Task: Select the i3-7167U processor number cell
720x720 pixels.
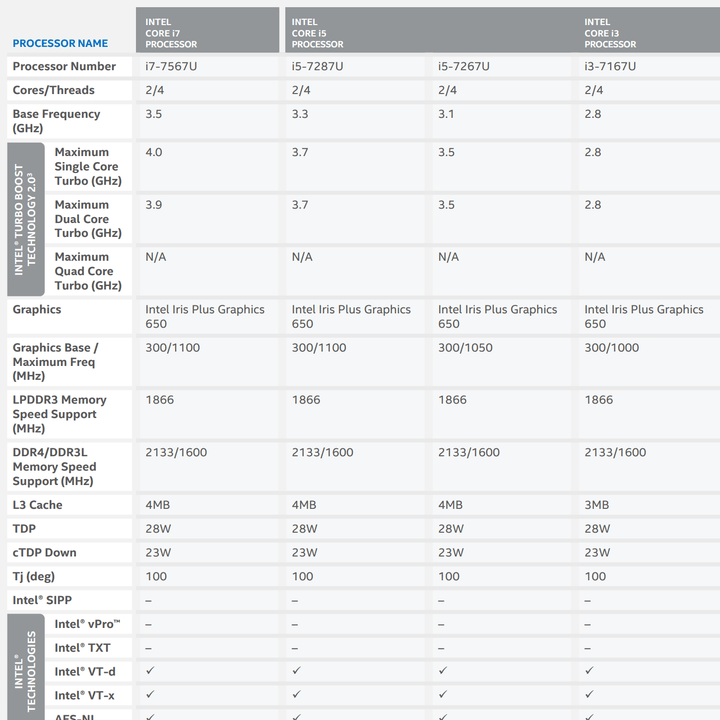Action: (610, 66)
